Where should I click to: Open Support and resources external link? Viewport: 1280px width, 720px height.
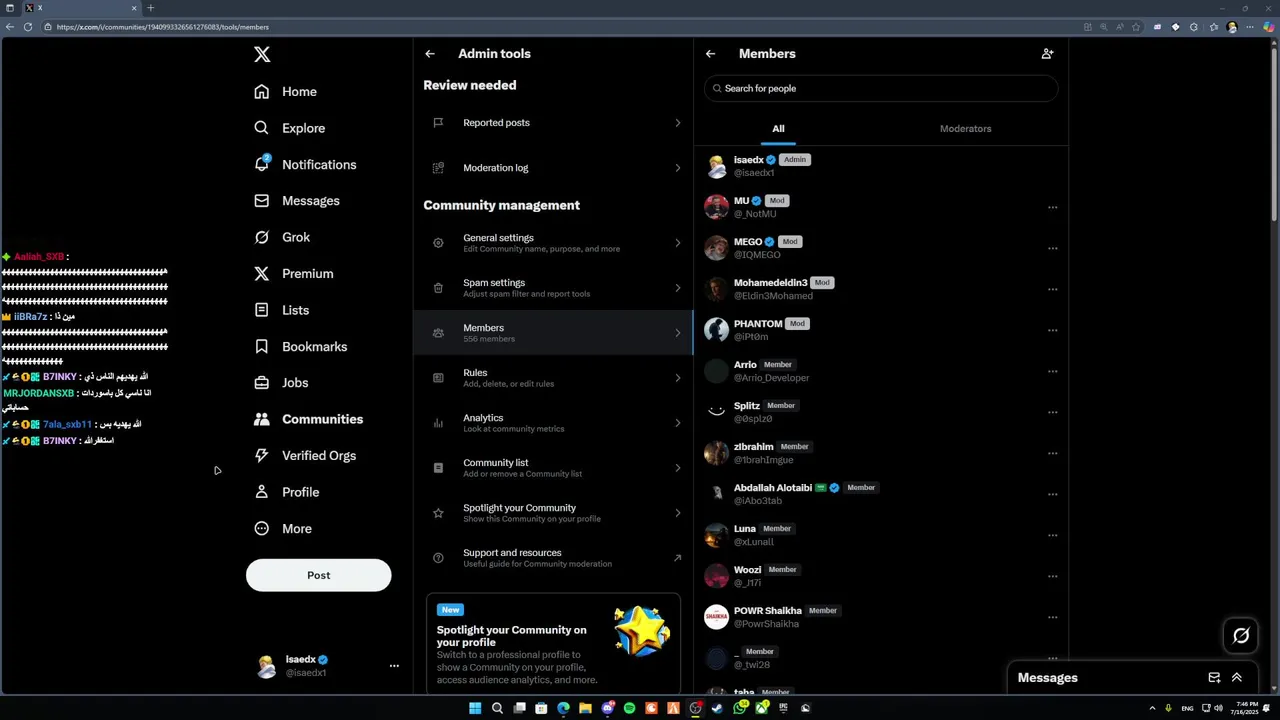click(x=553, y=558)
